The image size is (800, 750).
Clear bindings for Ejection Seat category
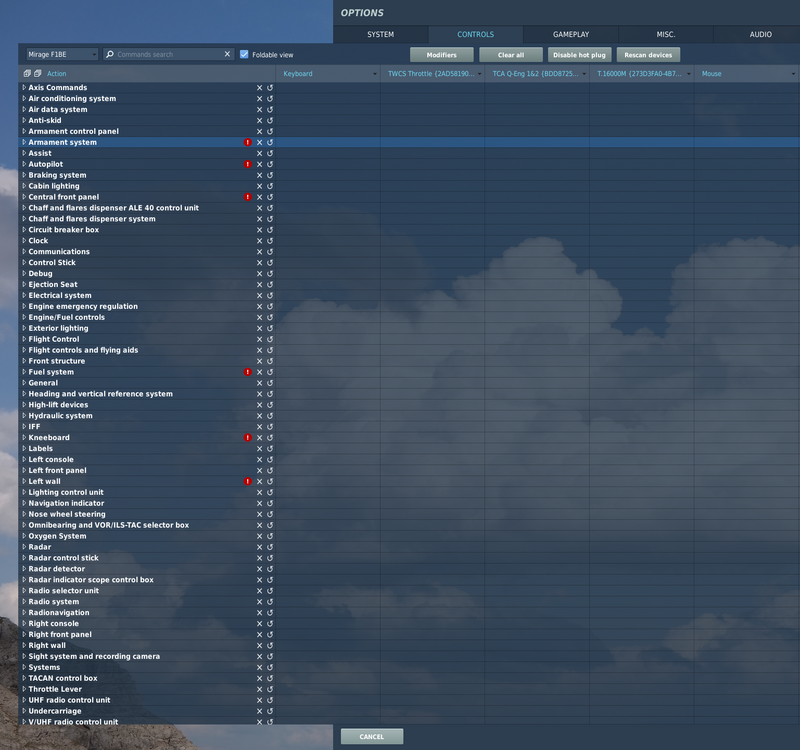259,285
